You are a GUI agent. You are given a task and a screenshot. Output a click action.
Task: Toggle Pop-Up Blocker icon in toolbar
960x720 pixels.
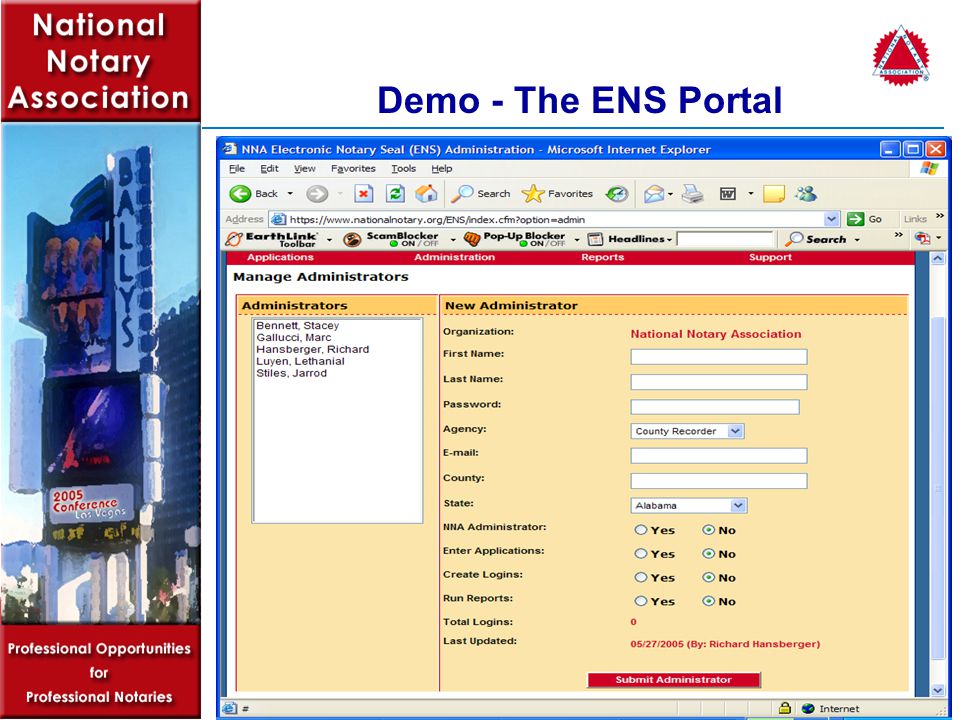pyautogui.click(x=471, y=239)
